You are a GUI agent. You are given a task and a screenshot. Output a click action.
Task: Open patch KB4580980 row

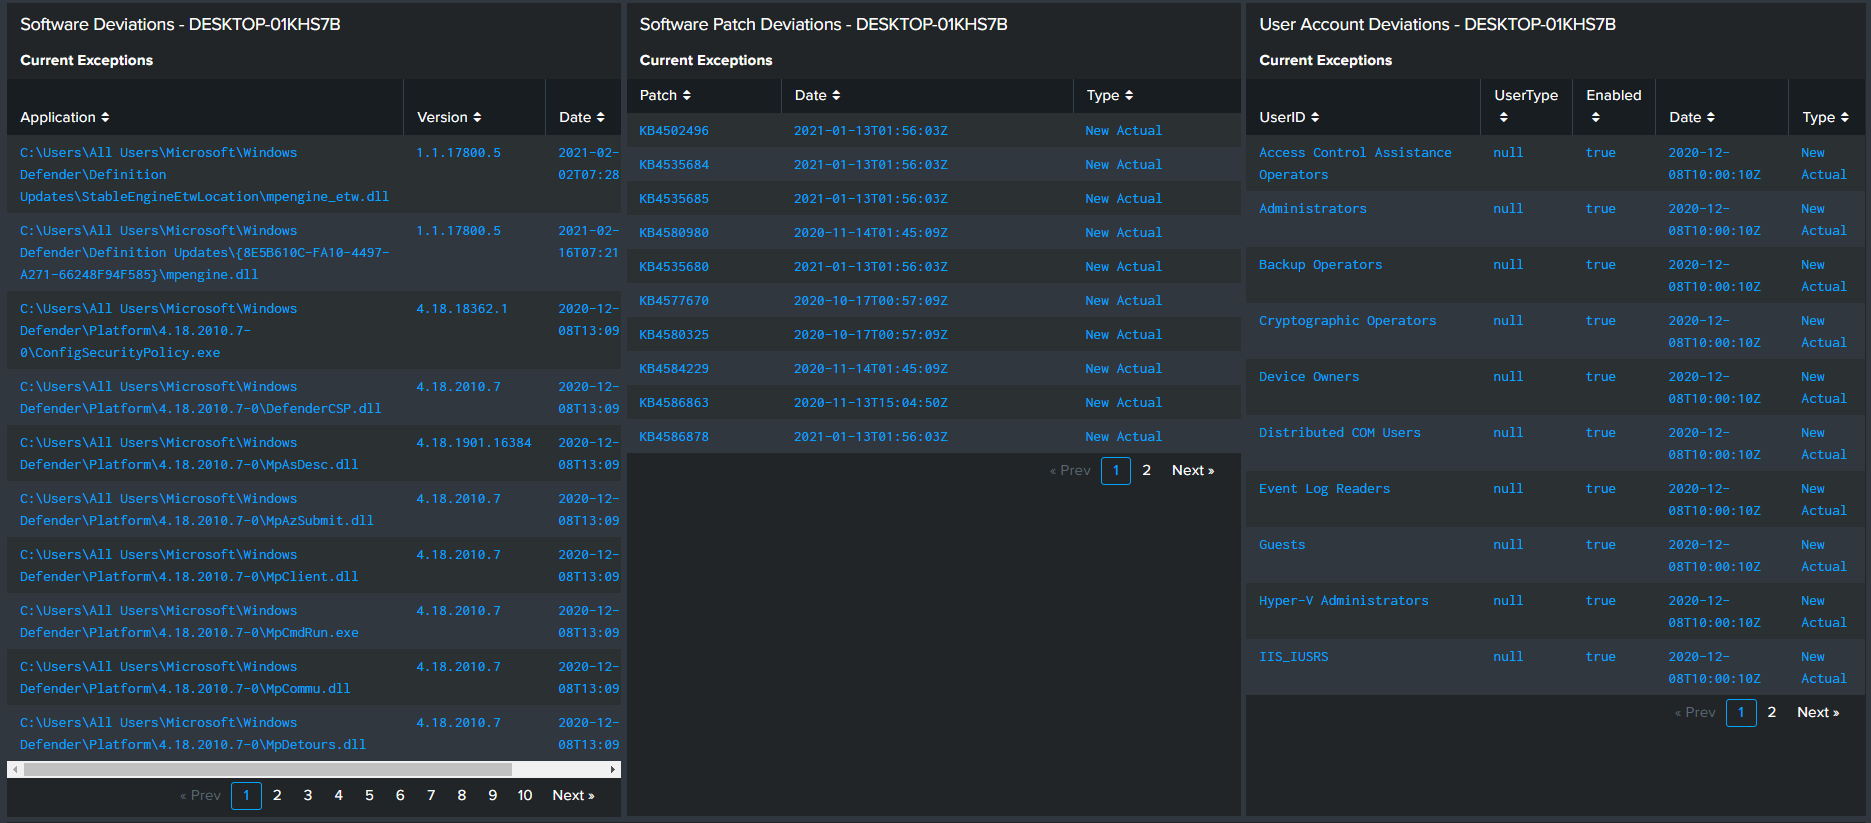point(934,232)
